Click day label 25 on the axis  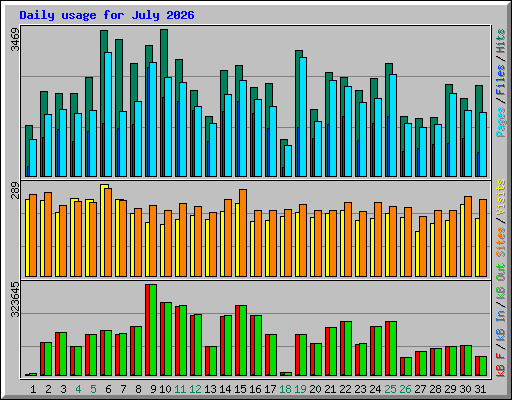[x=390, y=389]
